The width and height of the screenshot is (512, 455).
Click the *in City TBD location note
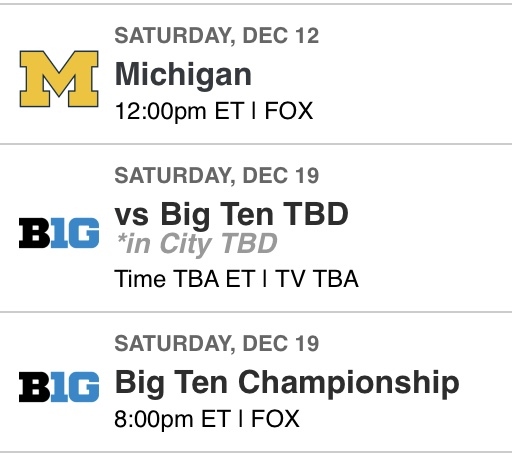click(197, 244)
